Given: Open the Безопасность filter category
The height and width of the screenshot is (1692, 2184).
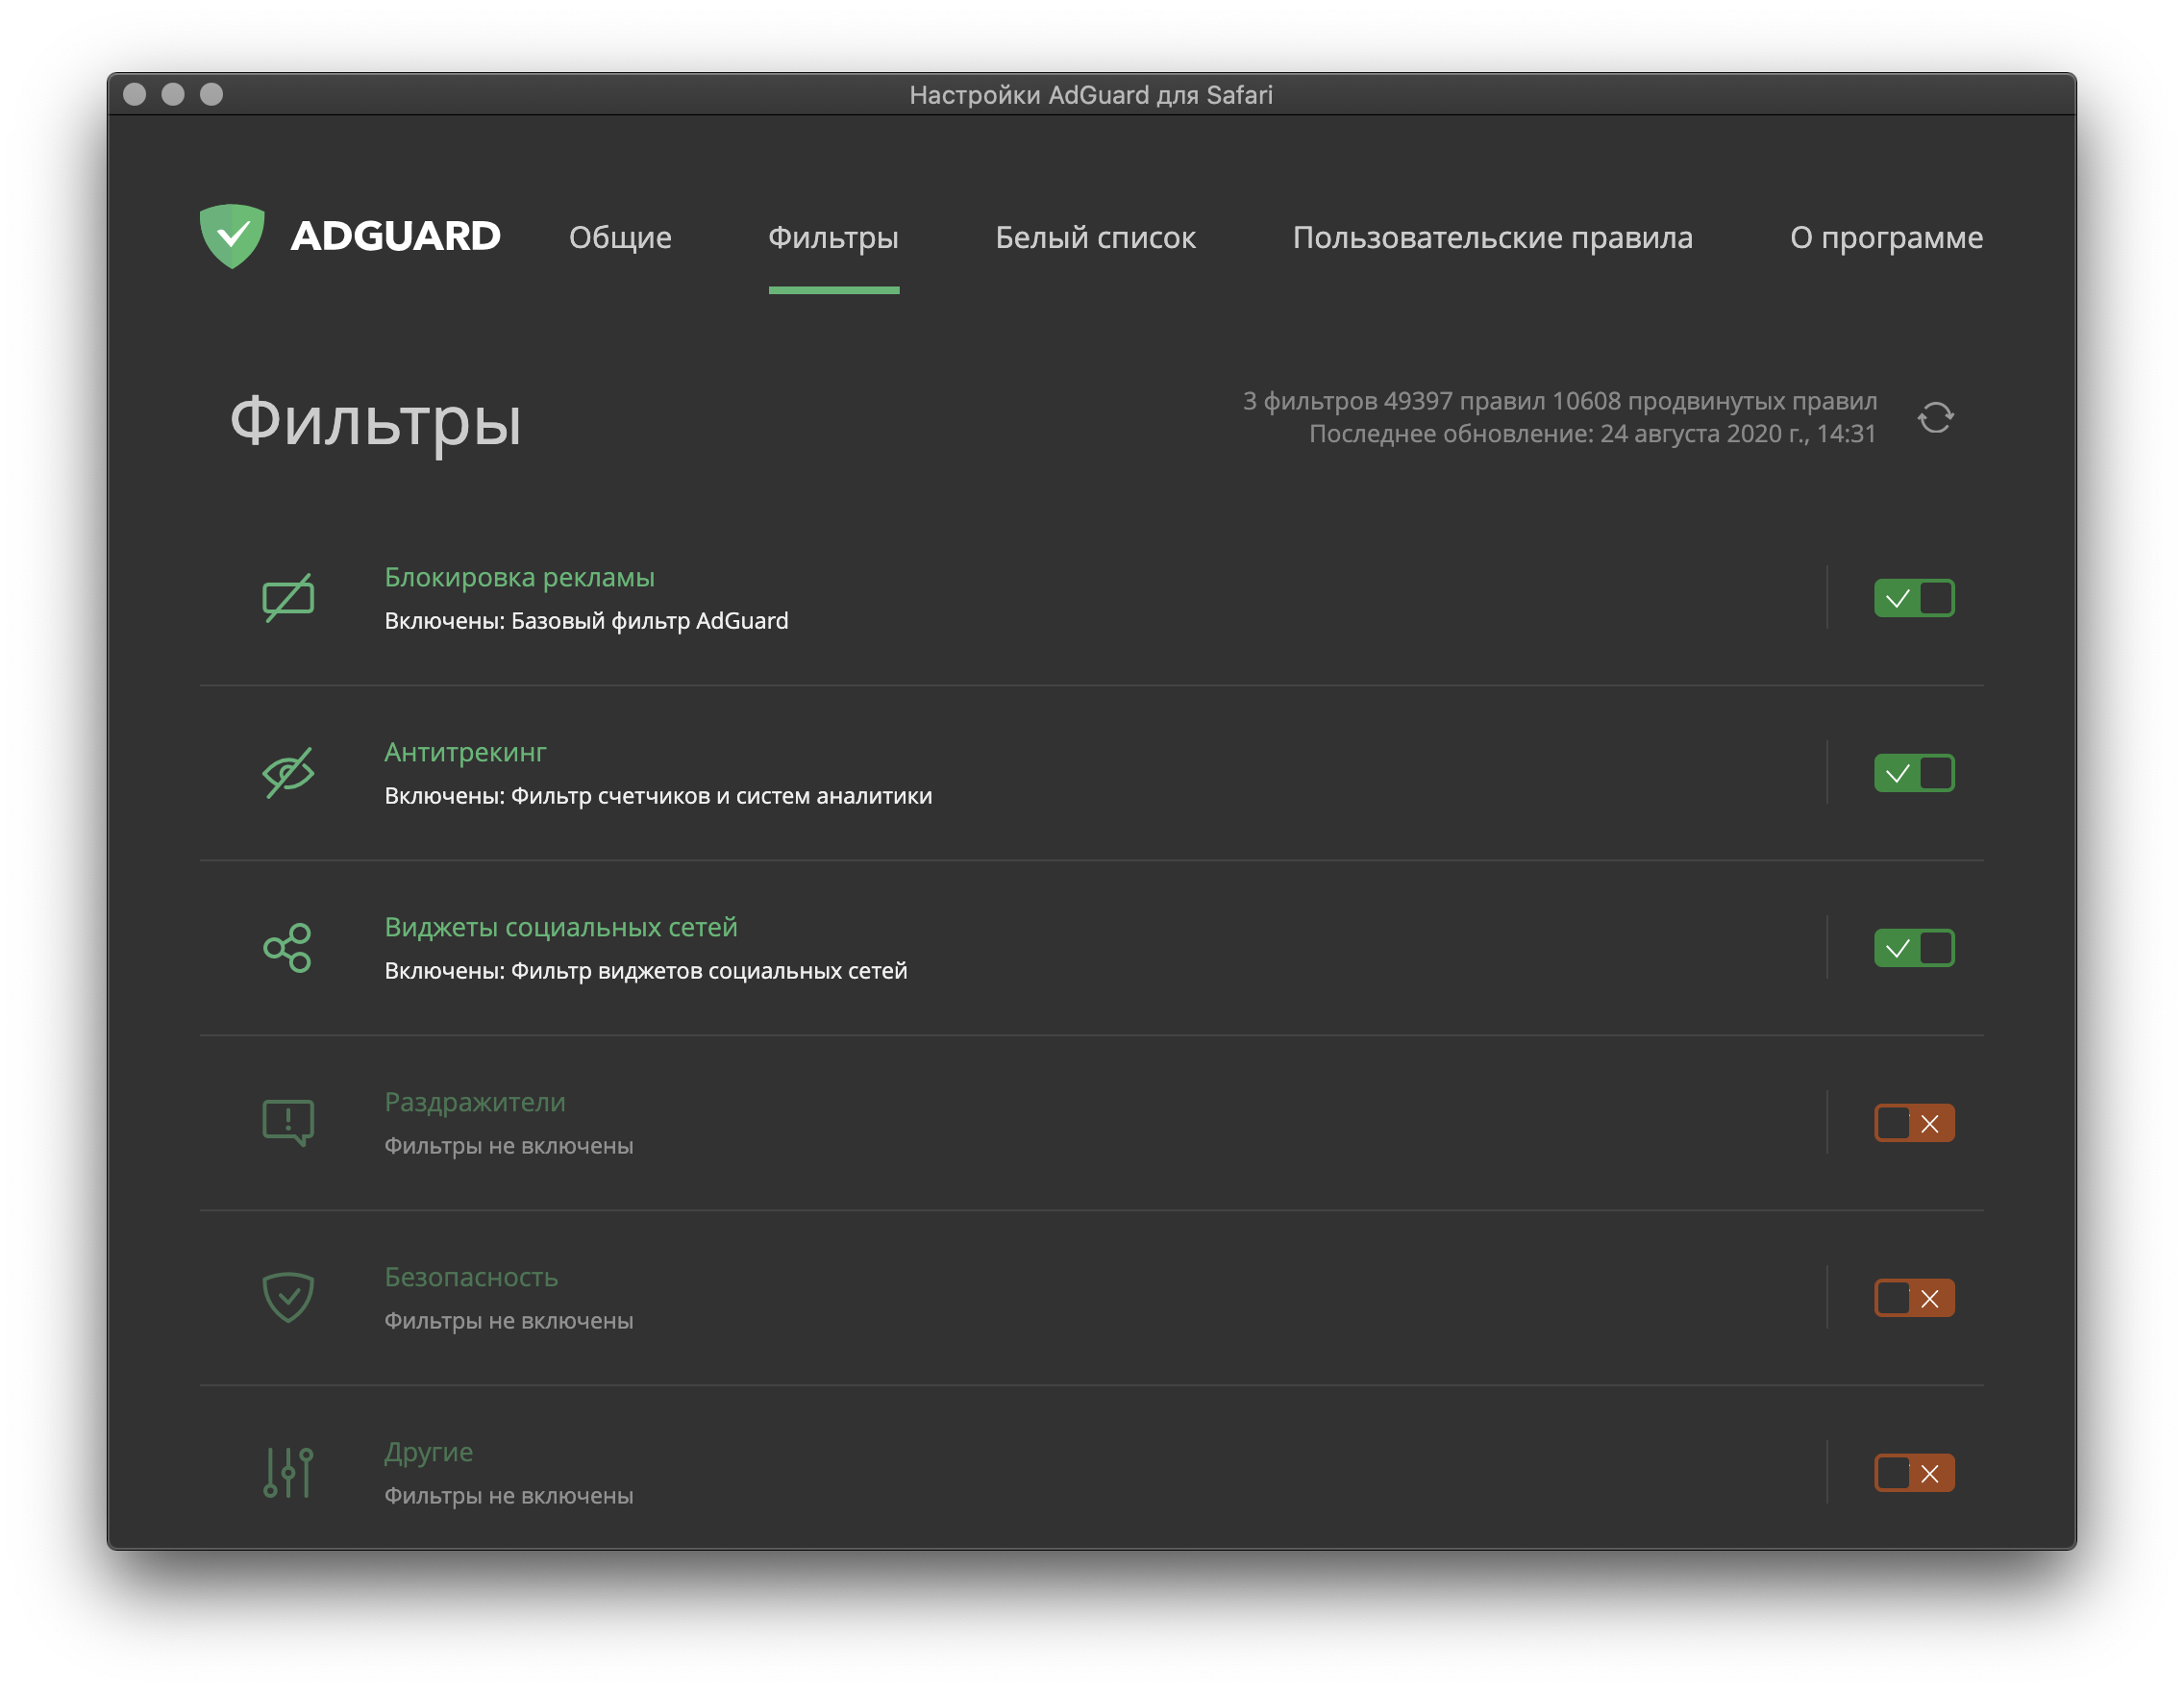Looking at the screenshot, I should tap(471, 1278).
